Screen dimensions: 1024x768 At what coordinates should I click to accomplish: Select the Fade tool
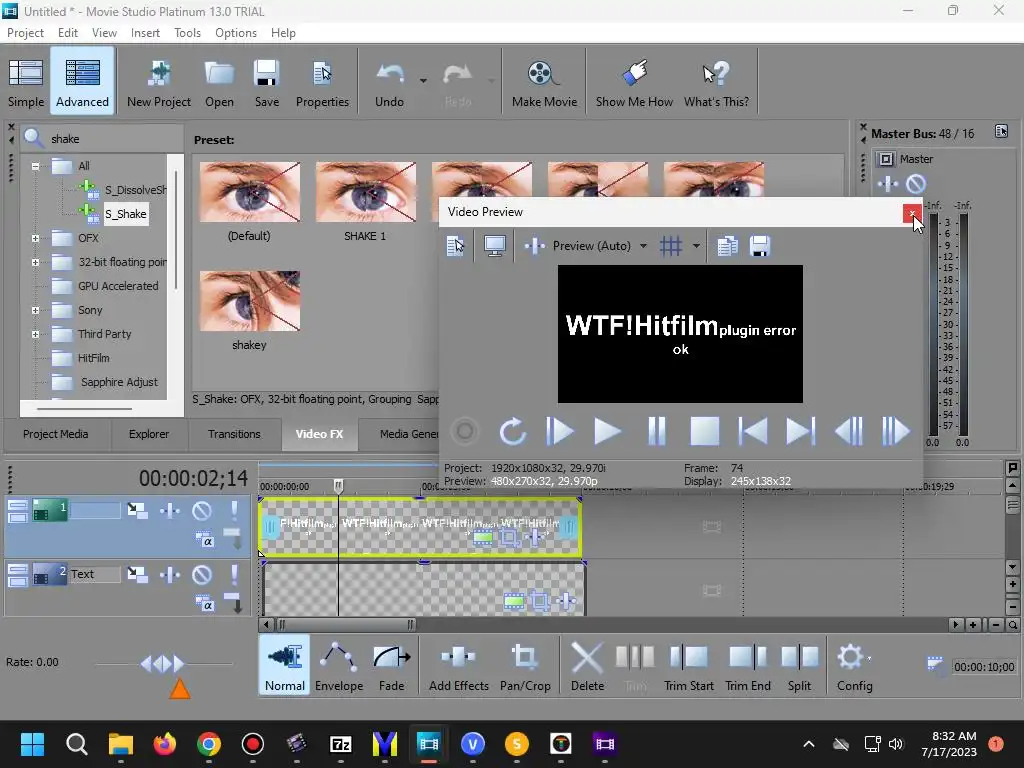click(x=391, y=665)
